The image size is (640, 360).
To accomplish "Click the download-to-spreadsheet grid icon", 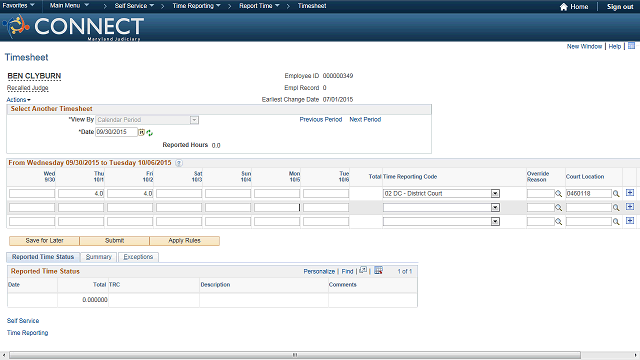I will [378, 270].
